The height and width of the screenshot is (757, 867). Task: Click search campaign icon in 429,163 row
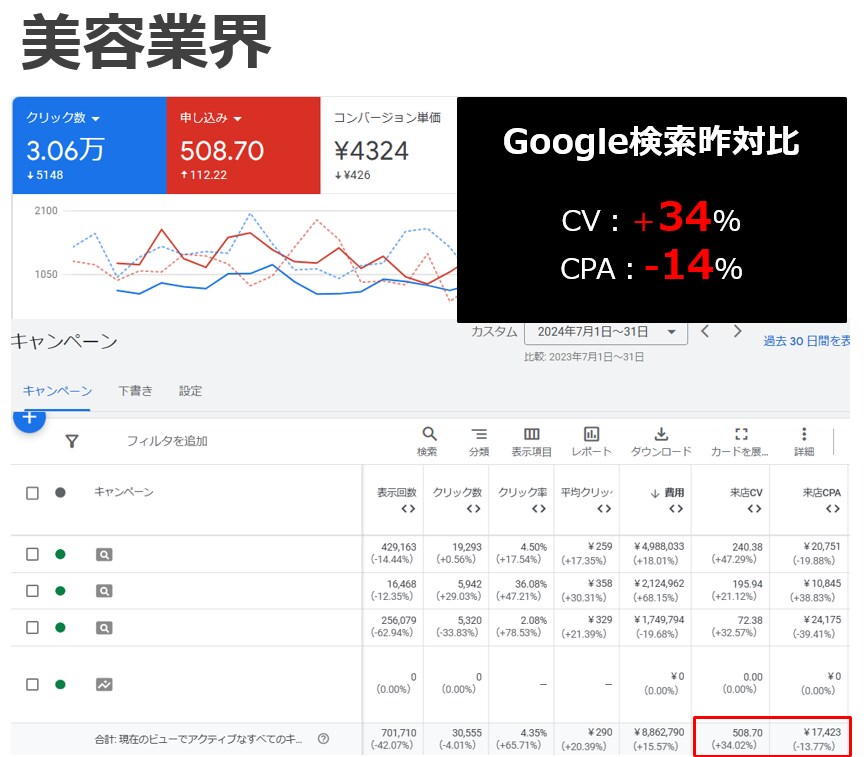(x=104, y=555)
